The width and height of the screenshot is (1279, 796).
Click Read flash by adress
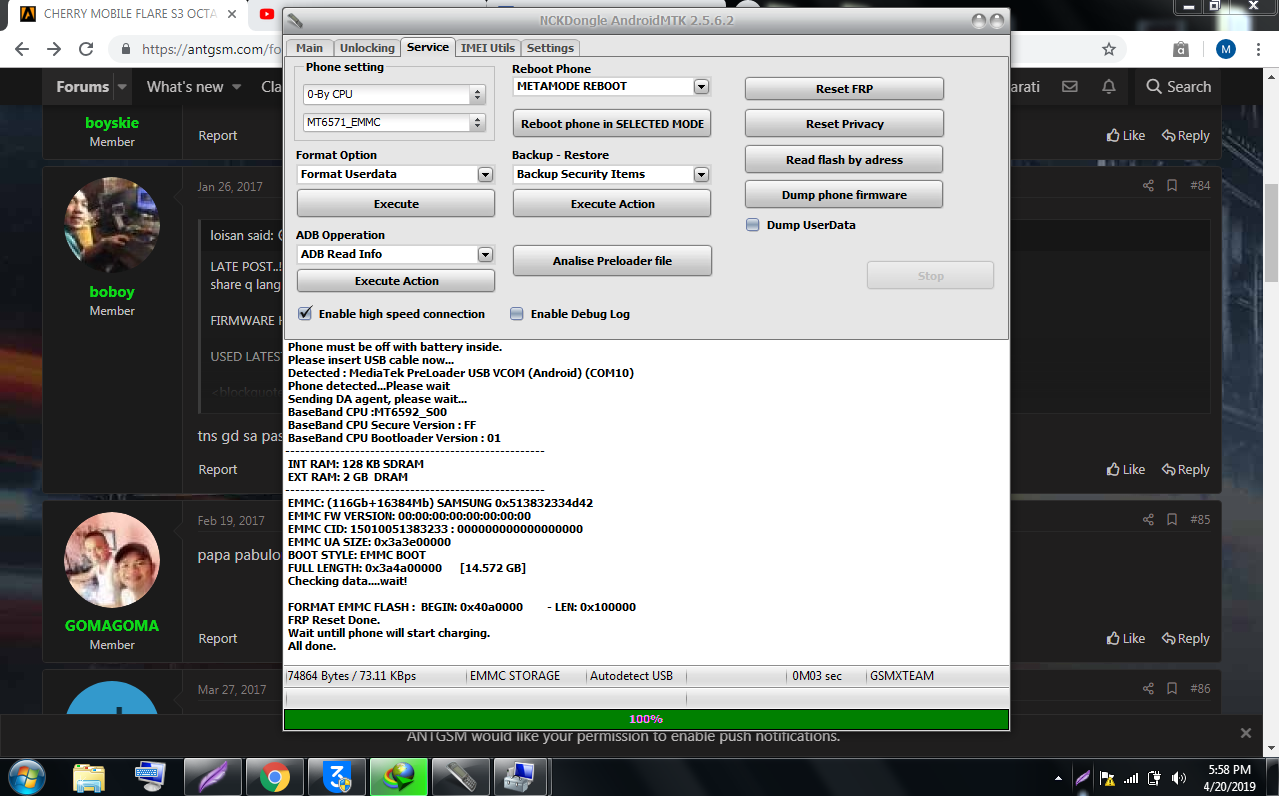point(844,160)
